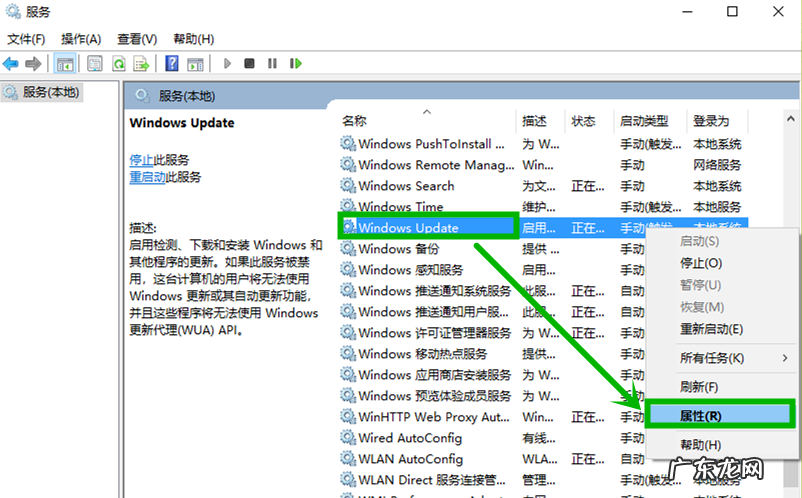Open the Properties toolbar icon
The height and width of the screenshot is (498, 802).
coord(95,64)
